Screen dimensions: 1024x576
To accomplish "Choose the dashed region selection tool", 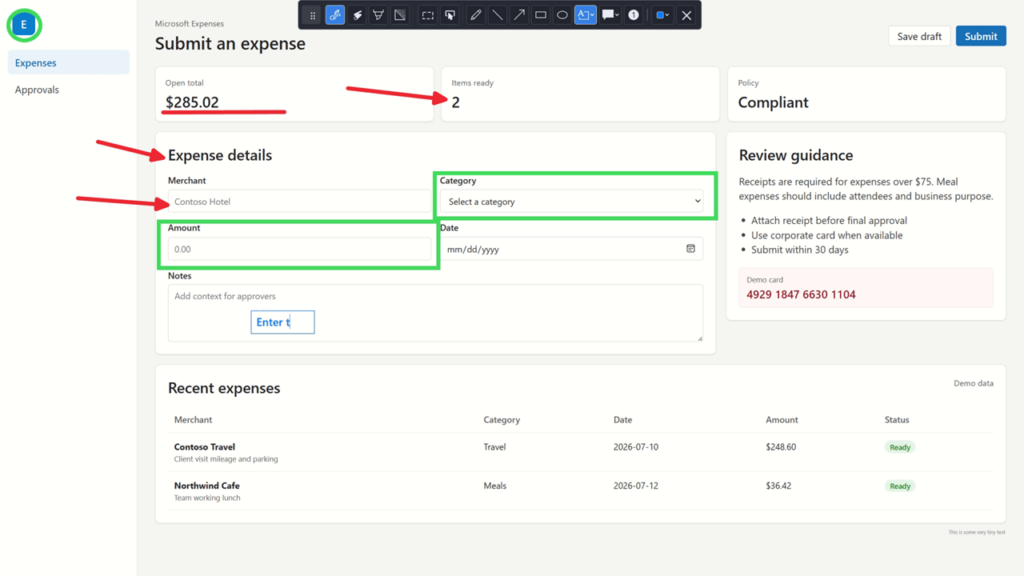I will coord(428,15).
